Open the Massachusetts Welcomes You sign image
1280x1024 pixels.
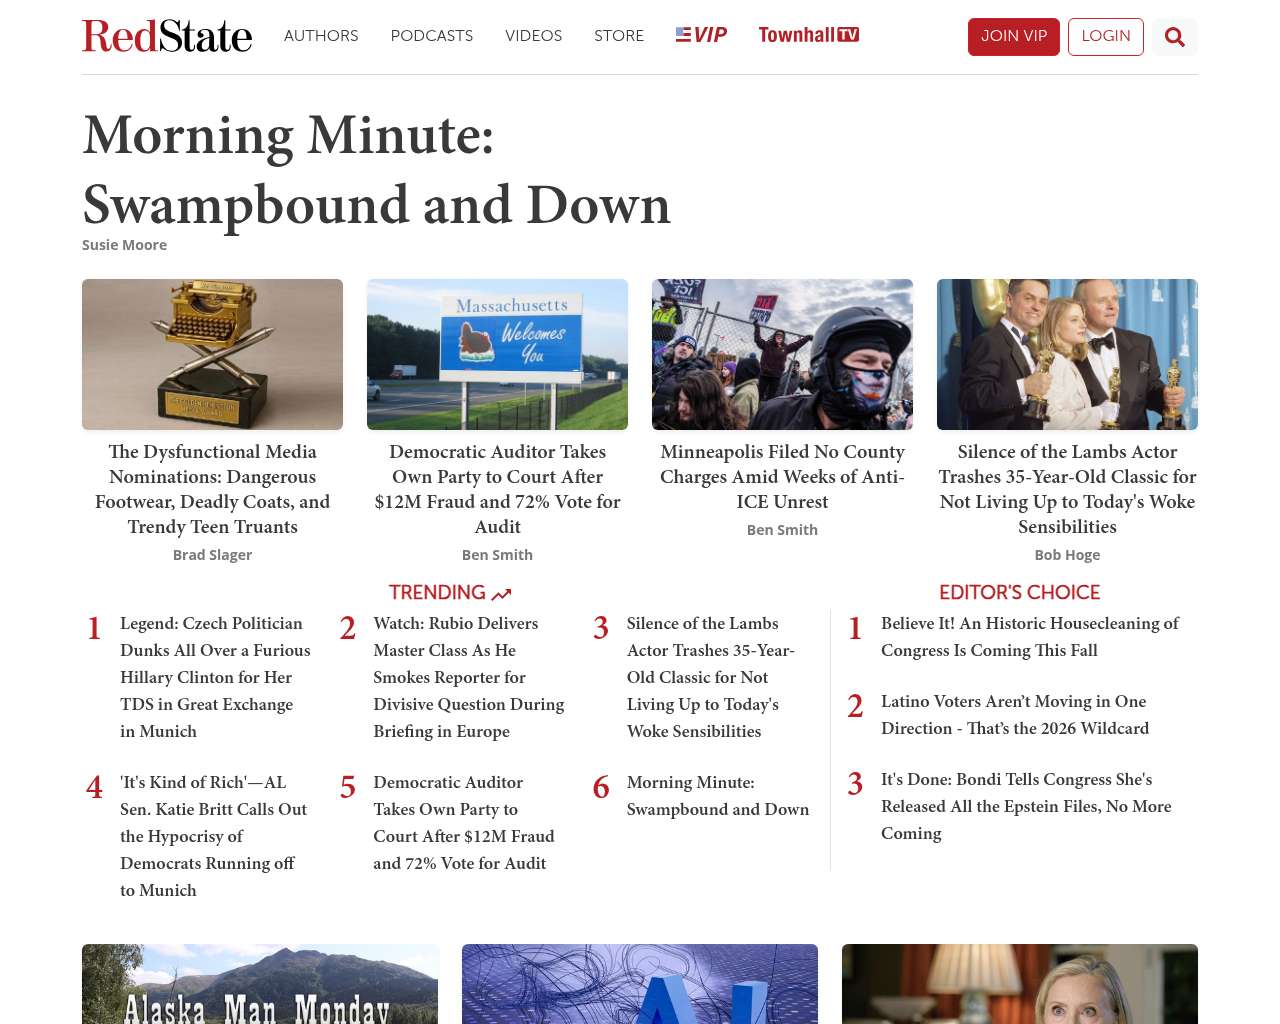coord(497,354)
